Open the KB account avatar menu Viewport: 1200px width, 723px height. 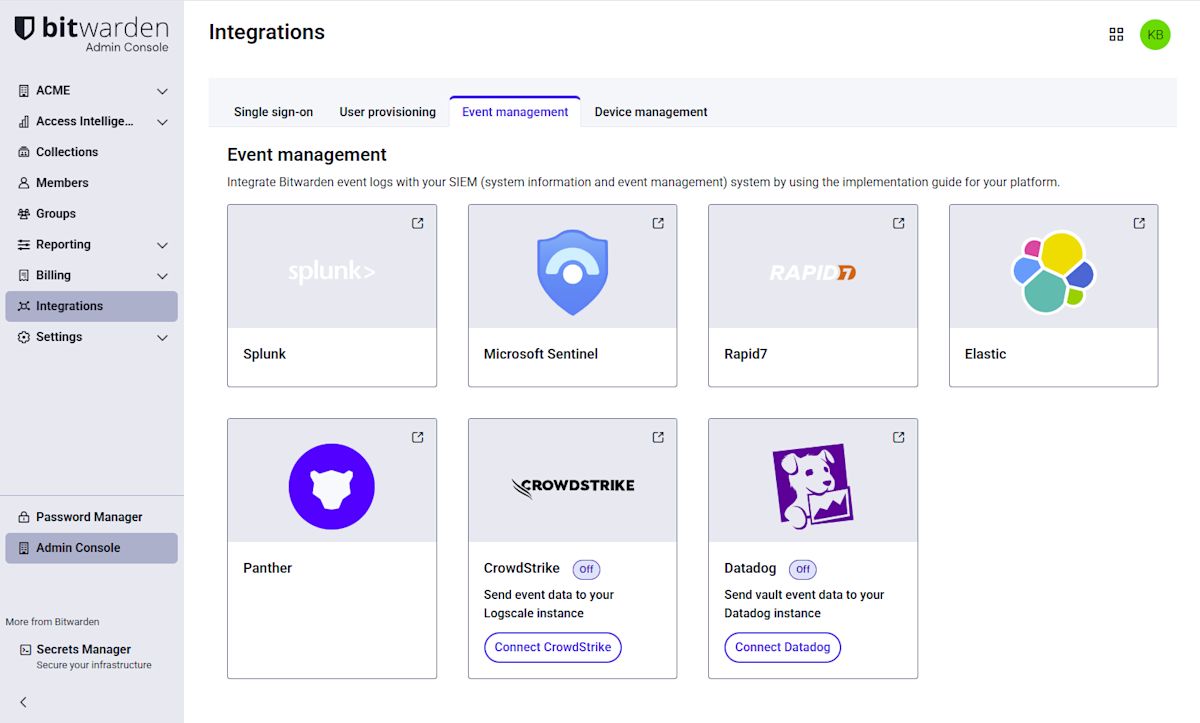(x=1155, y=35)
